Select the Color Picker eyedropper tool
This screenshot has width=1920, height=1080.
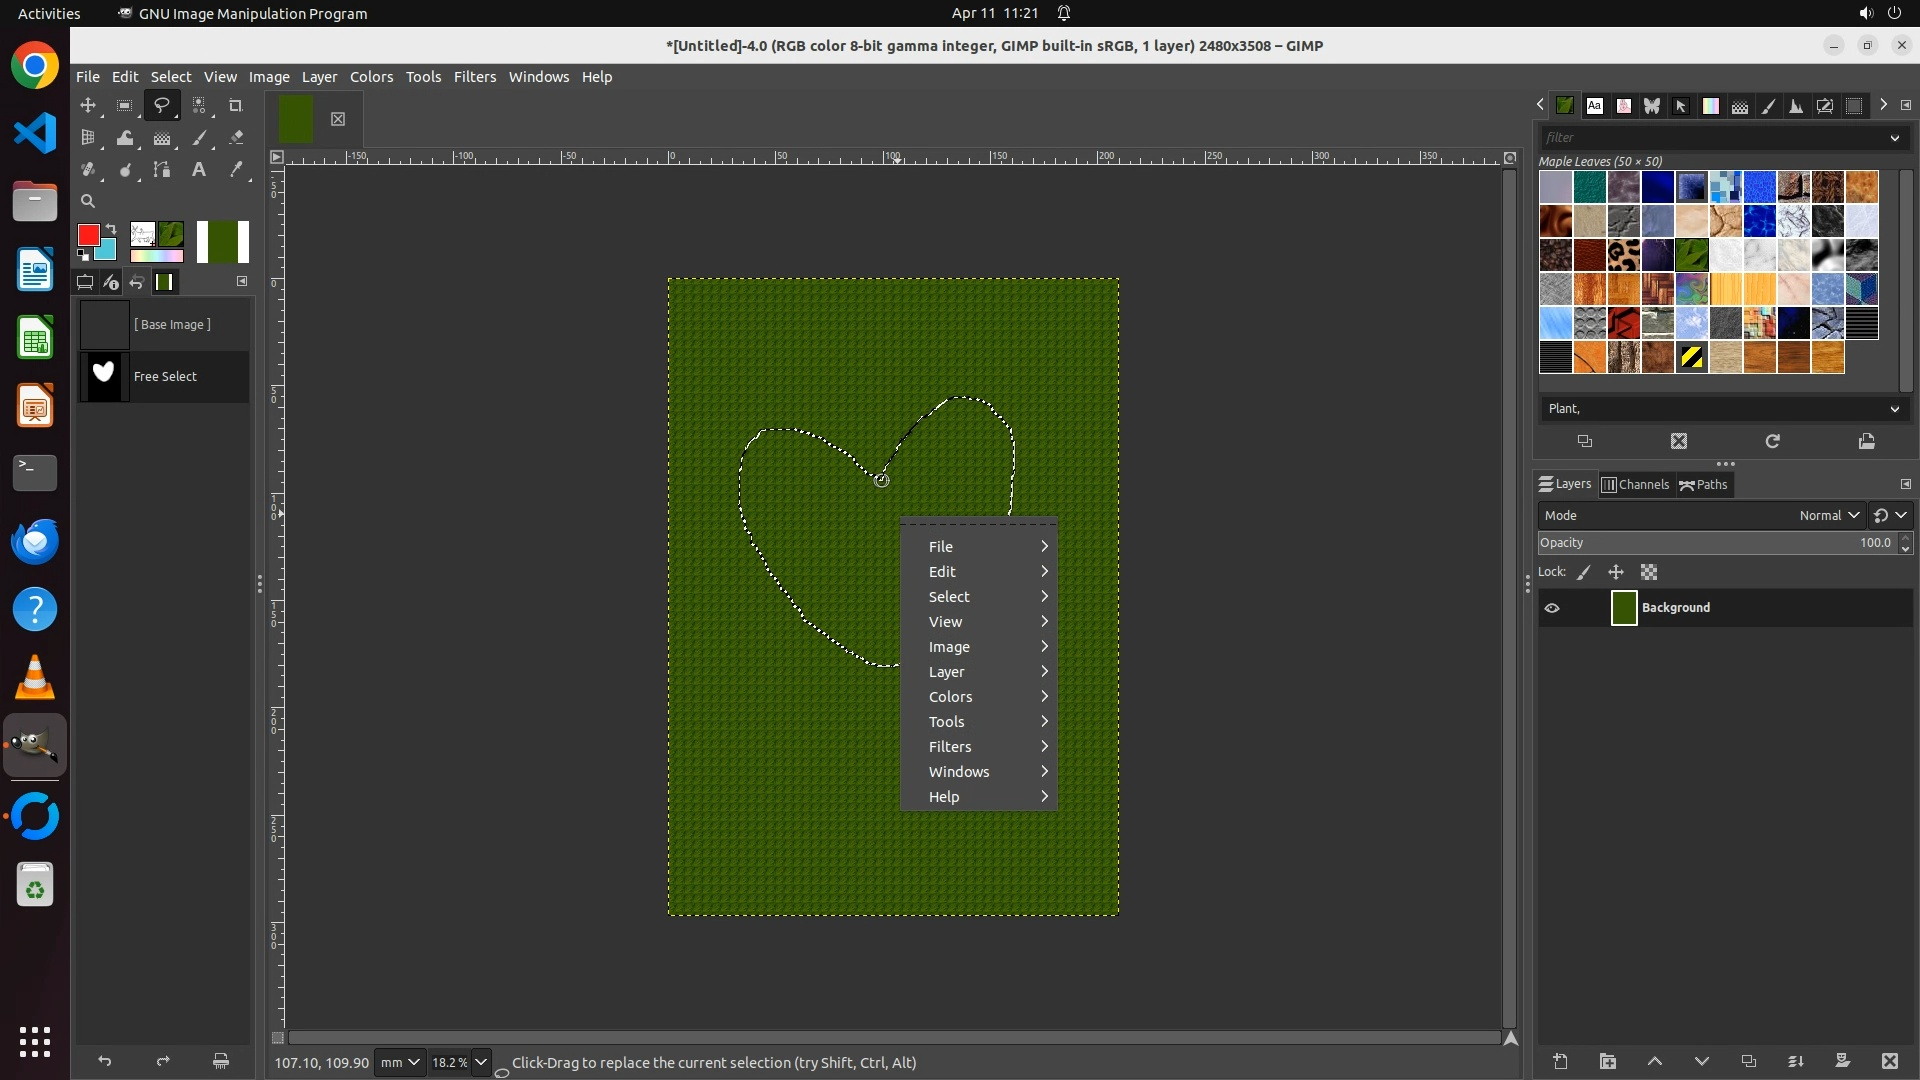[236, 170]
